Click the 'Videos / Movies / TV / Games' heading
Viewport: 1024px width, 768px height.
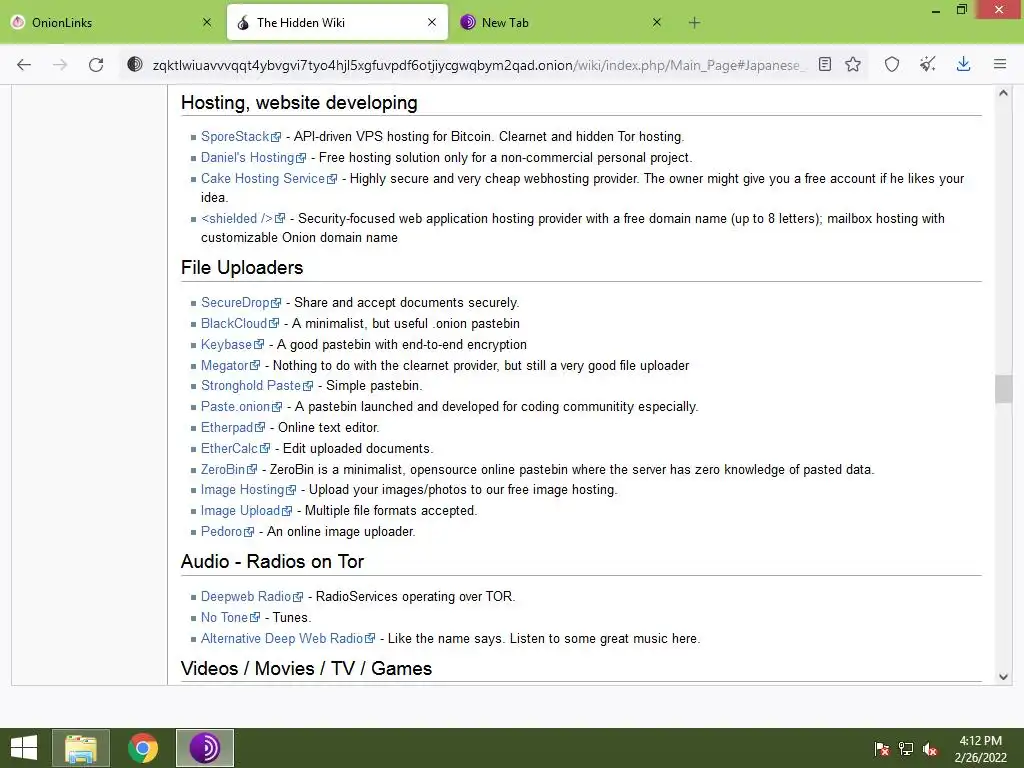pos(306,668)
